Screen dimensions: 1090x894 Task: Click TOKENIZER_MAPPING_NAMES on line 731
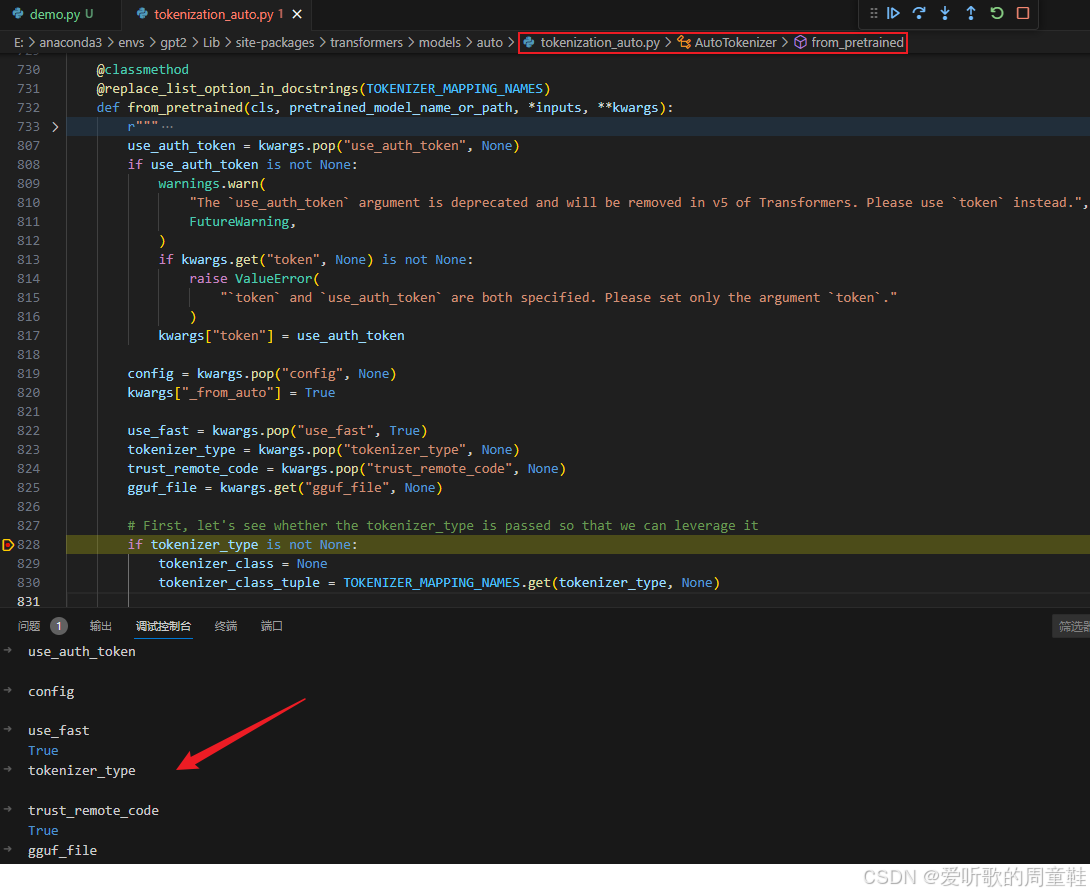[x=455, y=89]
